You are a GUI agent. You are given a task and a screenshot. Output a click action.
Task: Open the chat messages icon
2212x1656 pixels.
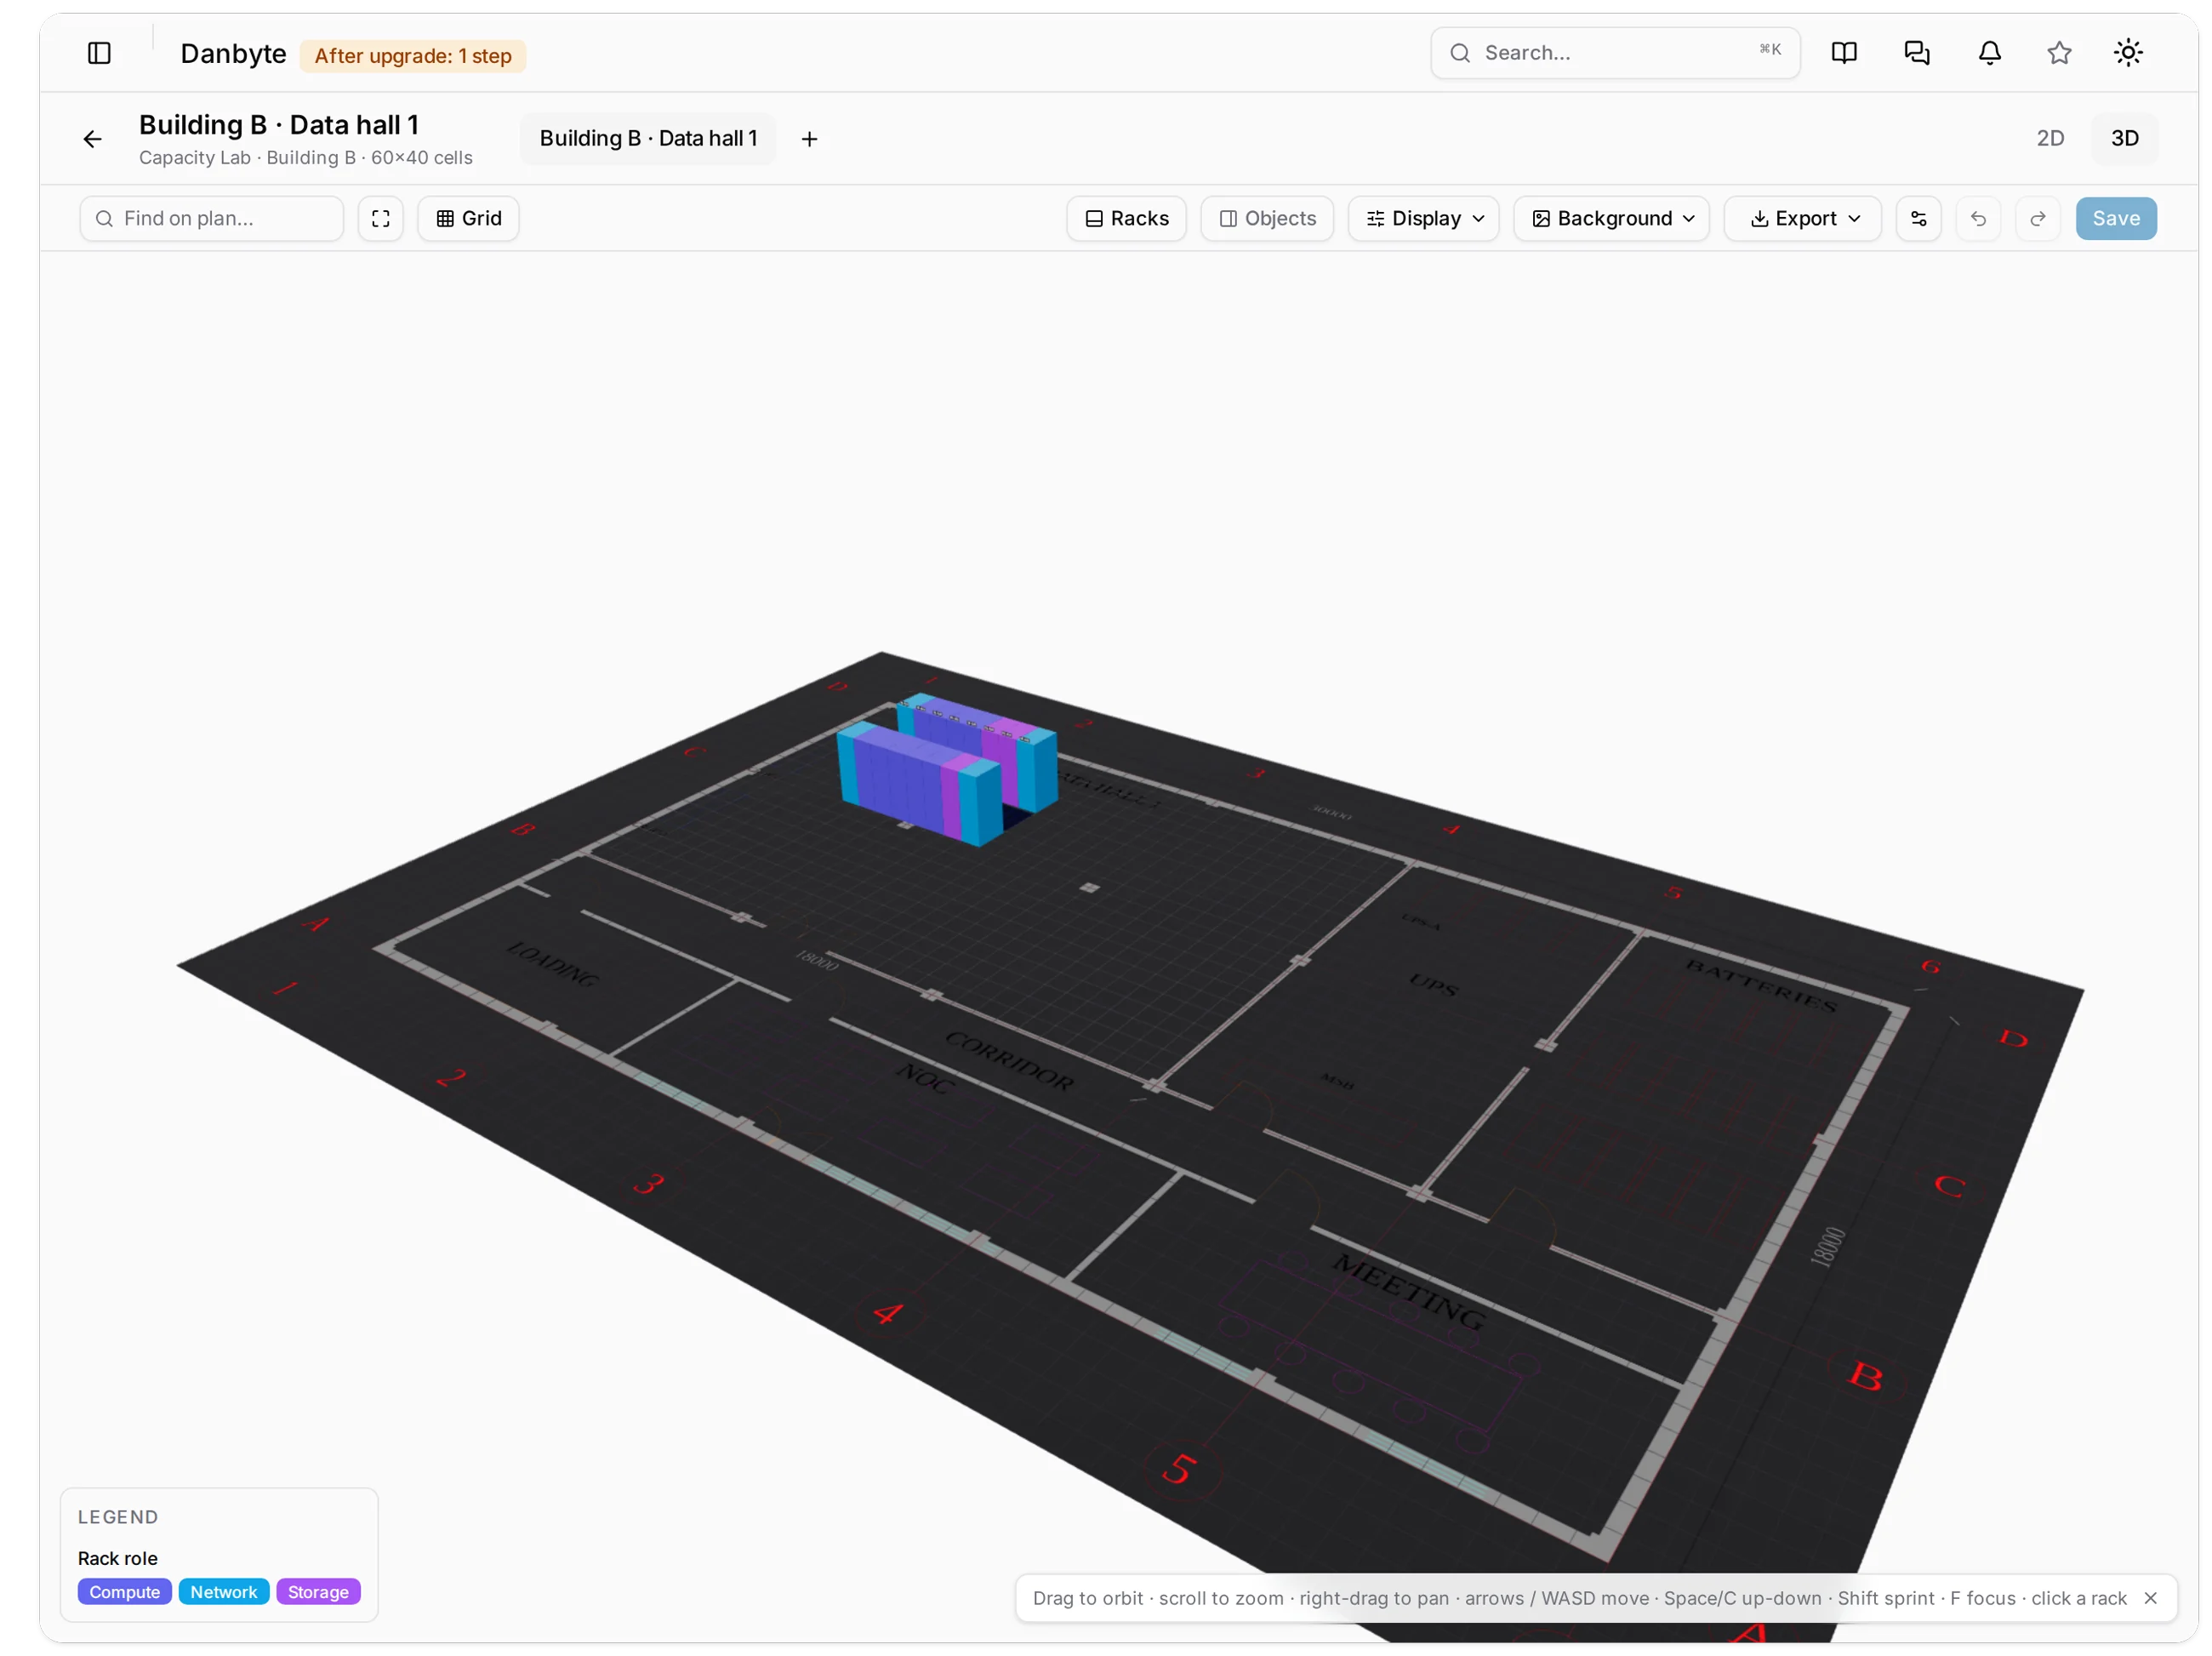[x=1916, y=53]
